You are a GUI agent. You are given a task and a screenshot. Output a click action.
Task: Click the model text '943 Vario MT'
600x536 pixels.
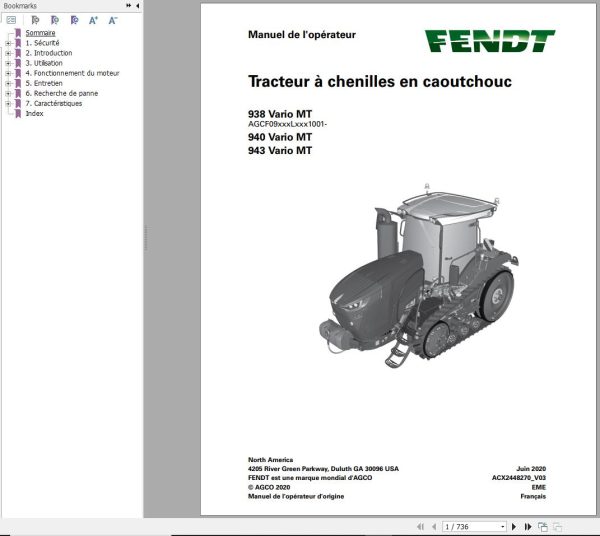tap(280, 150)
